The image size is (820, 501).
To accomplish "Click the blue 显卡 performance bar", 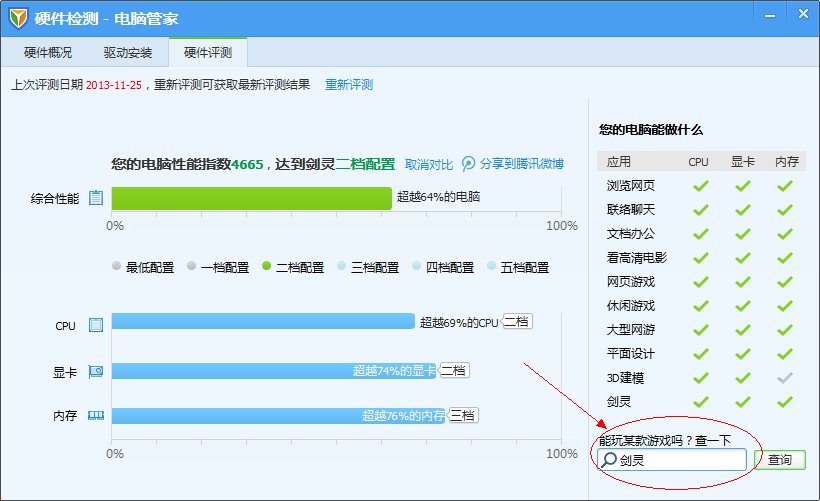I will 274,371.
